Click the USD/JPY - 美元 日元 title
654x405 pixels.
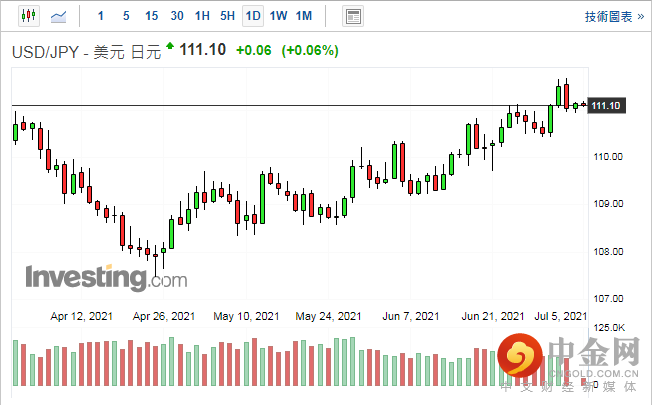click(86, 52)
